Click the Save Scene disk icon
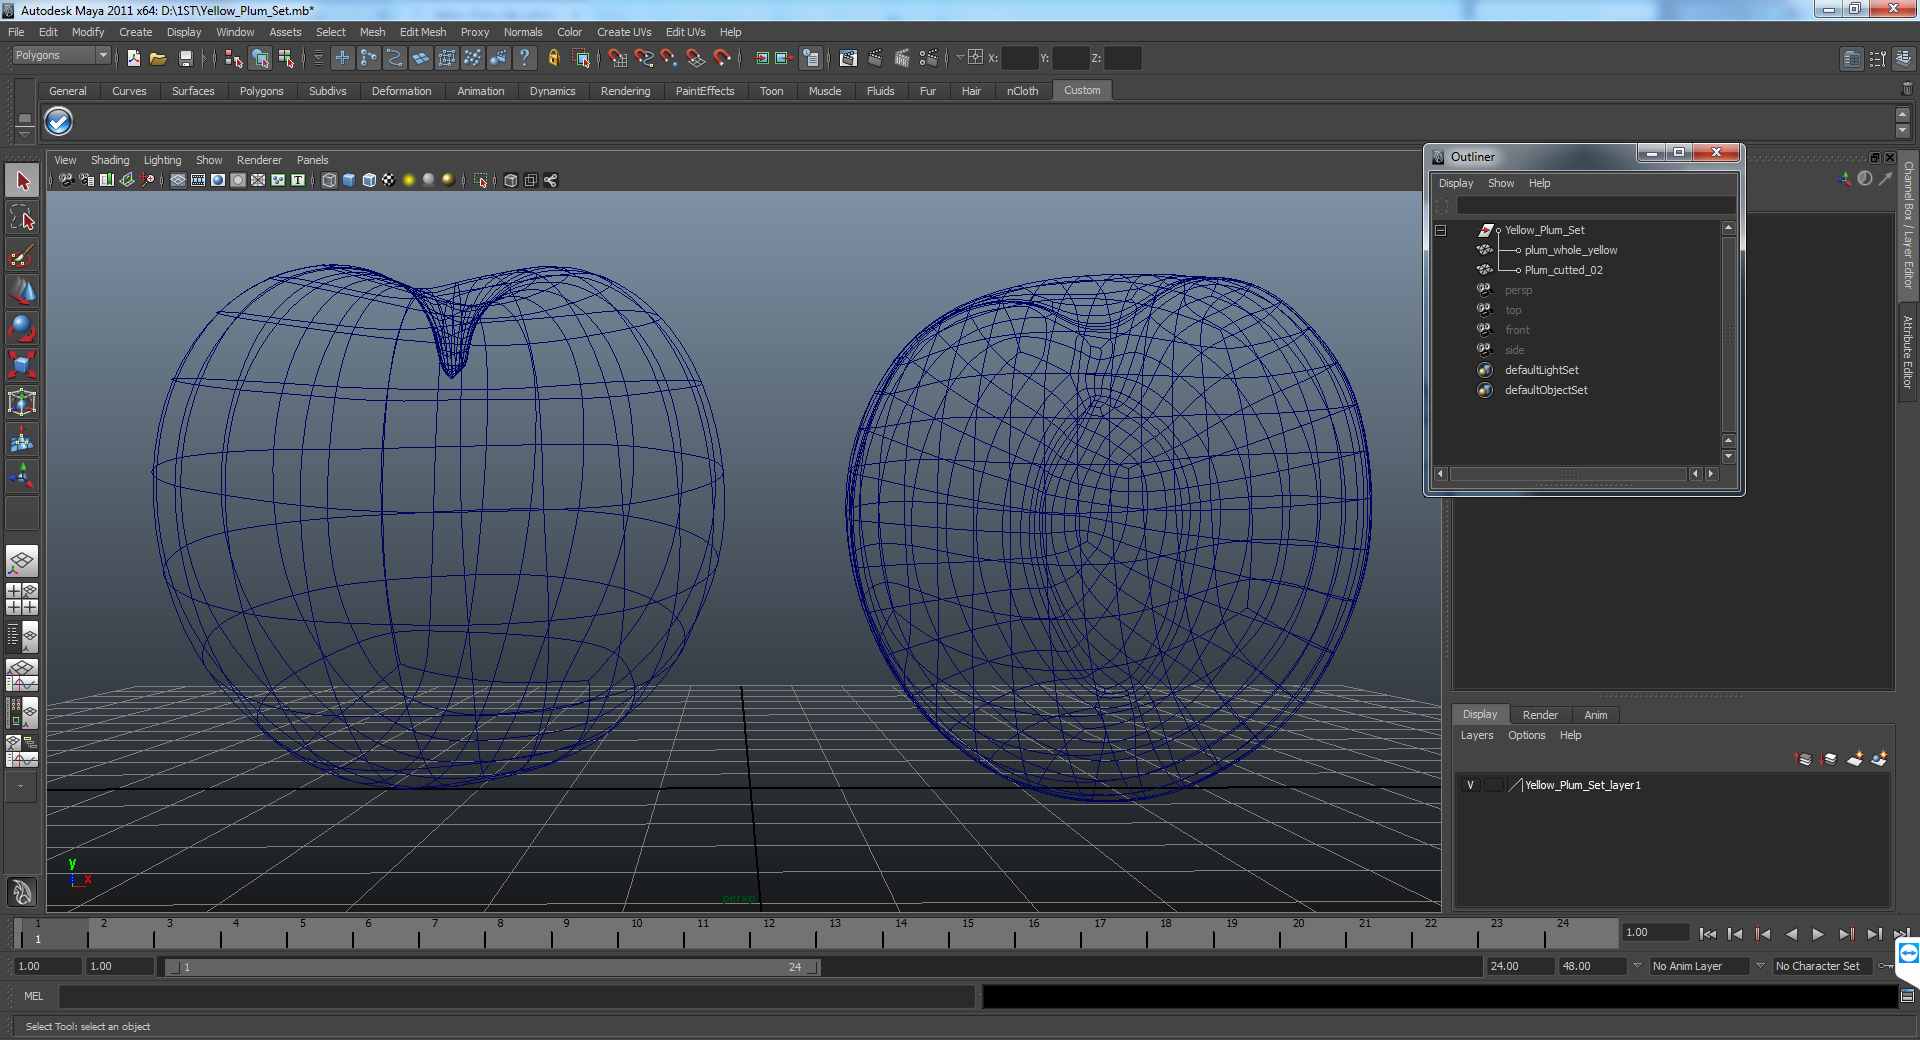 pos(185,58)
